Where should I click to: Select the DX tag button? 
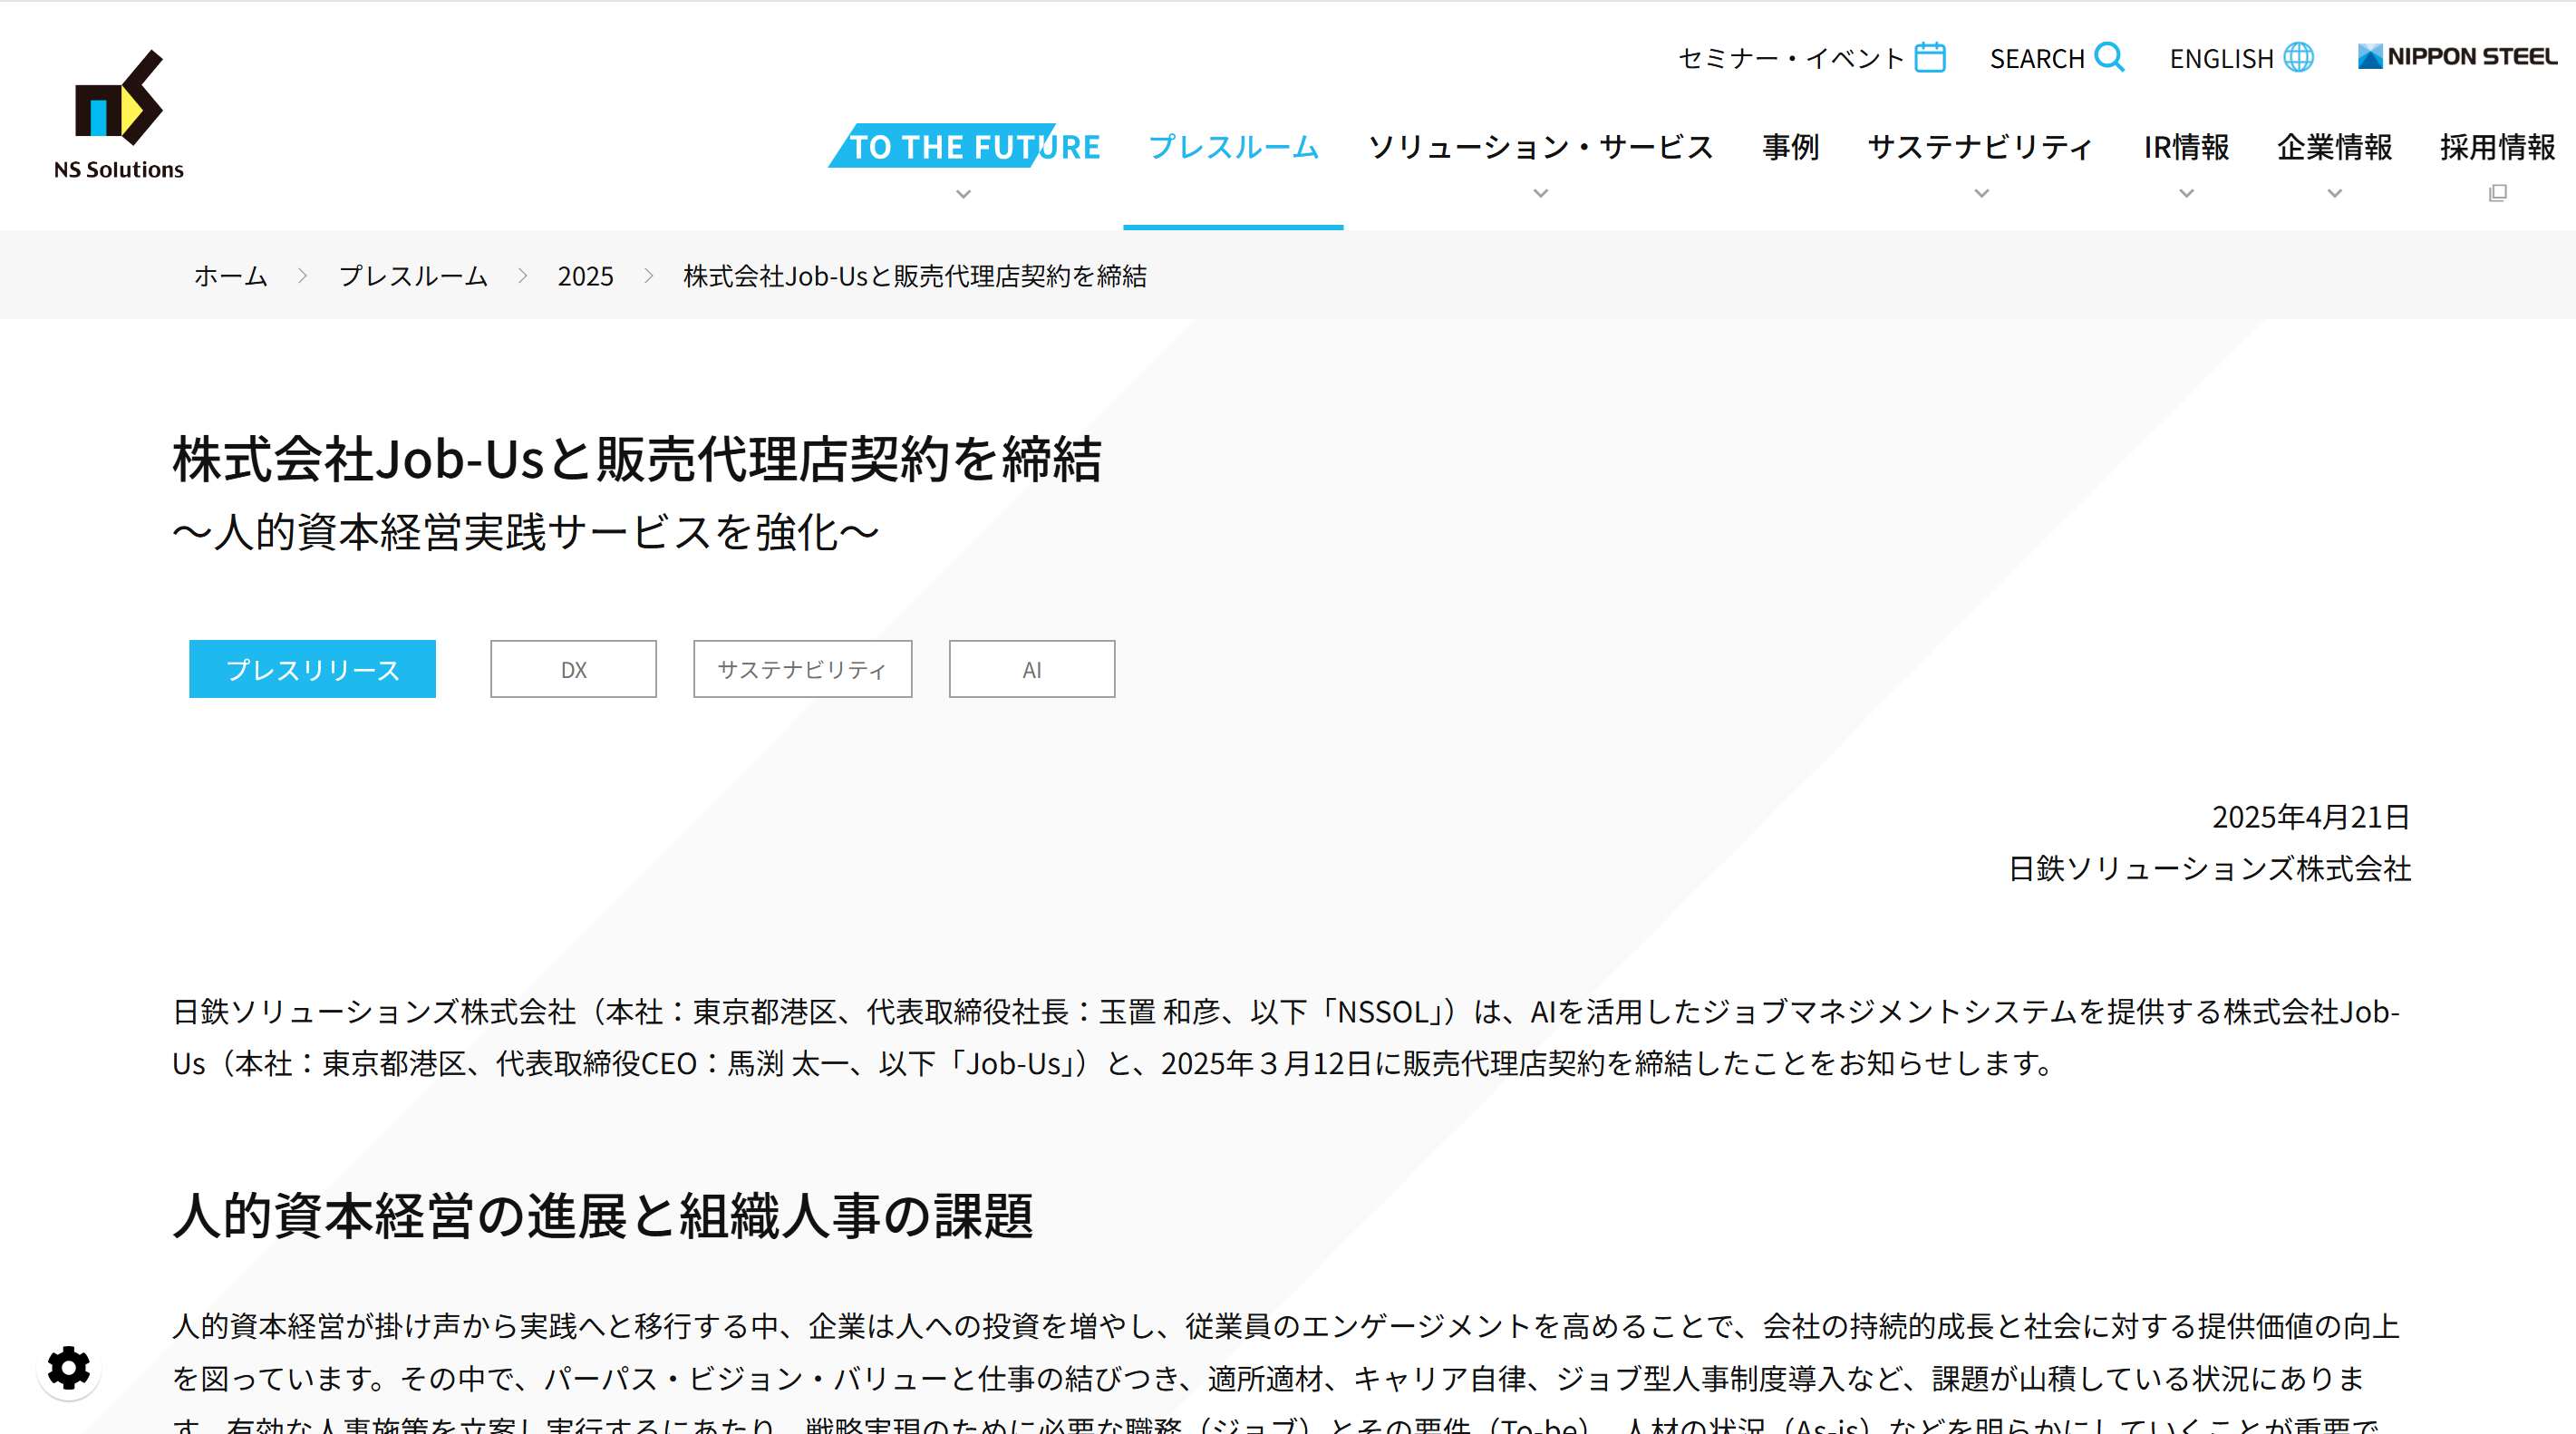click(x=573, y=669)
